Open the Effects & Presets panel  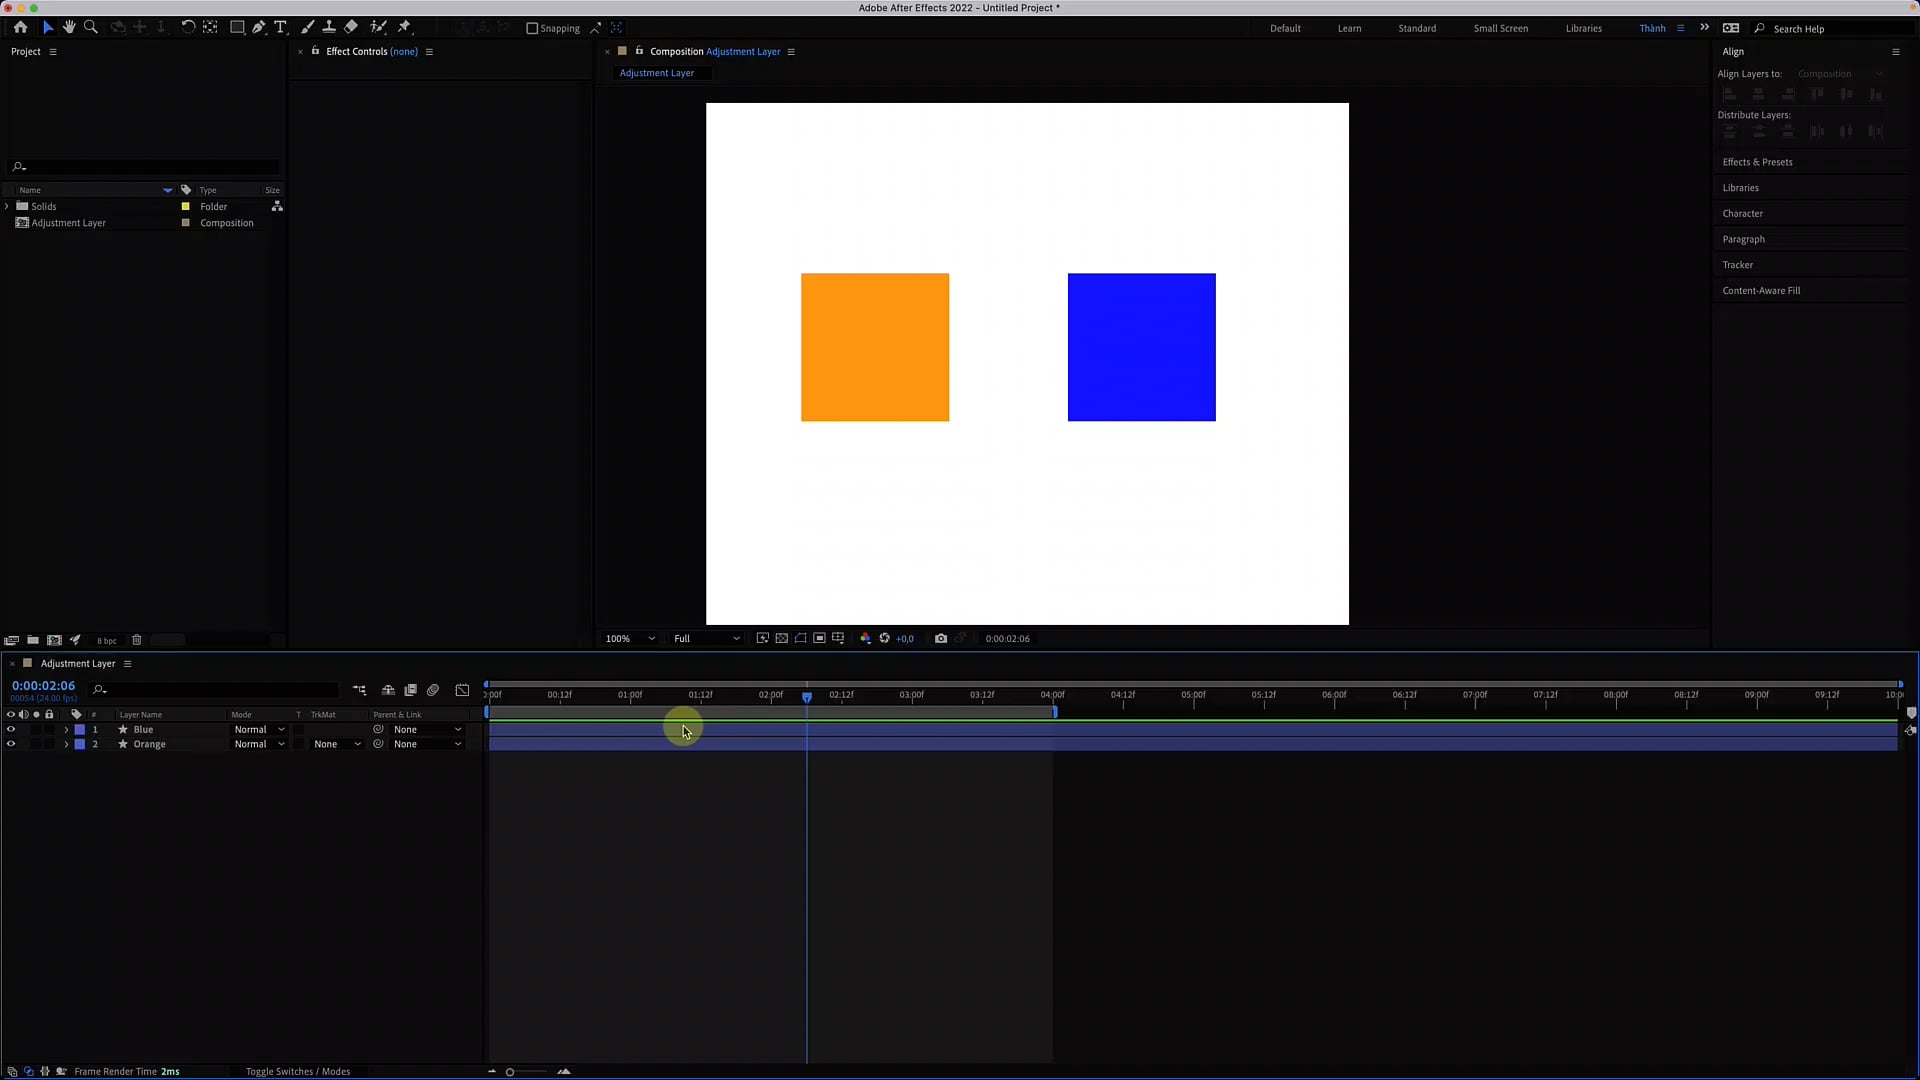1757,162
